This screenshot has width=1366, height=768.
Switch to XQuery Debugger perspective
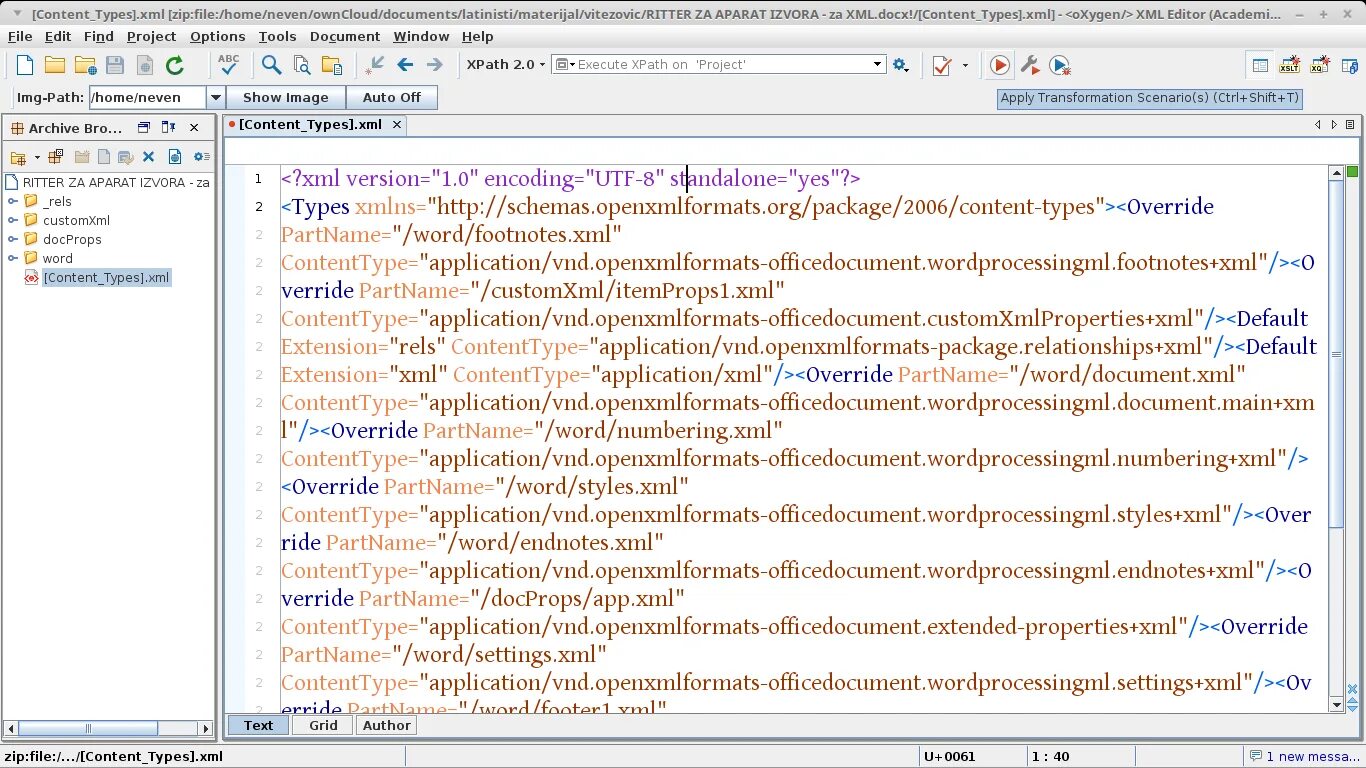[1320, 65]
